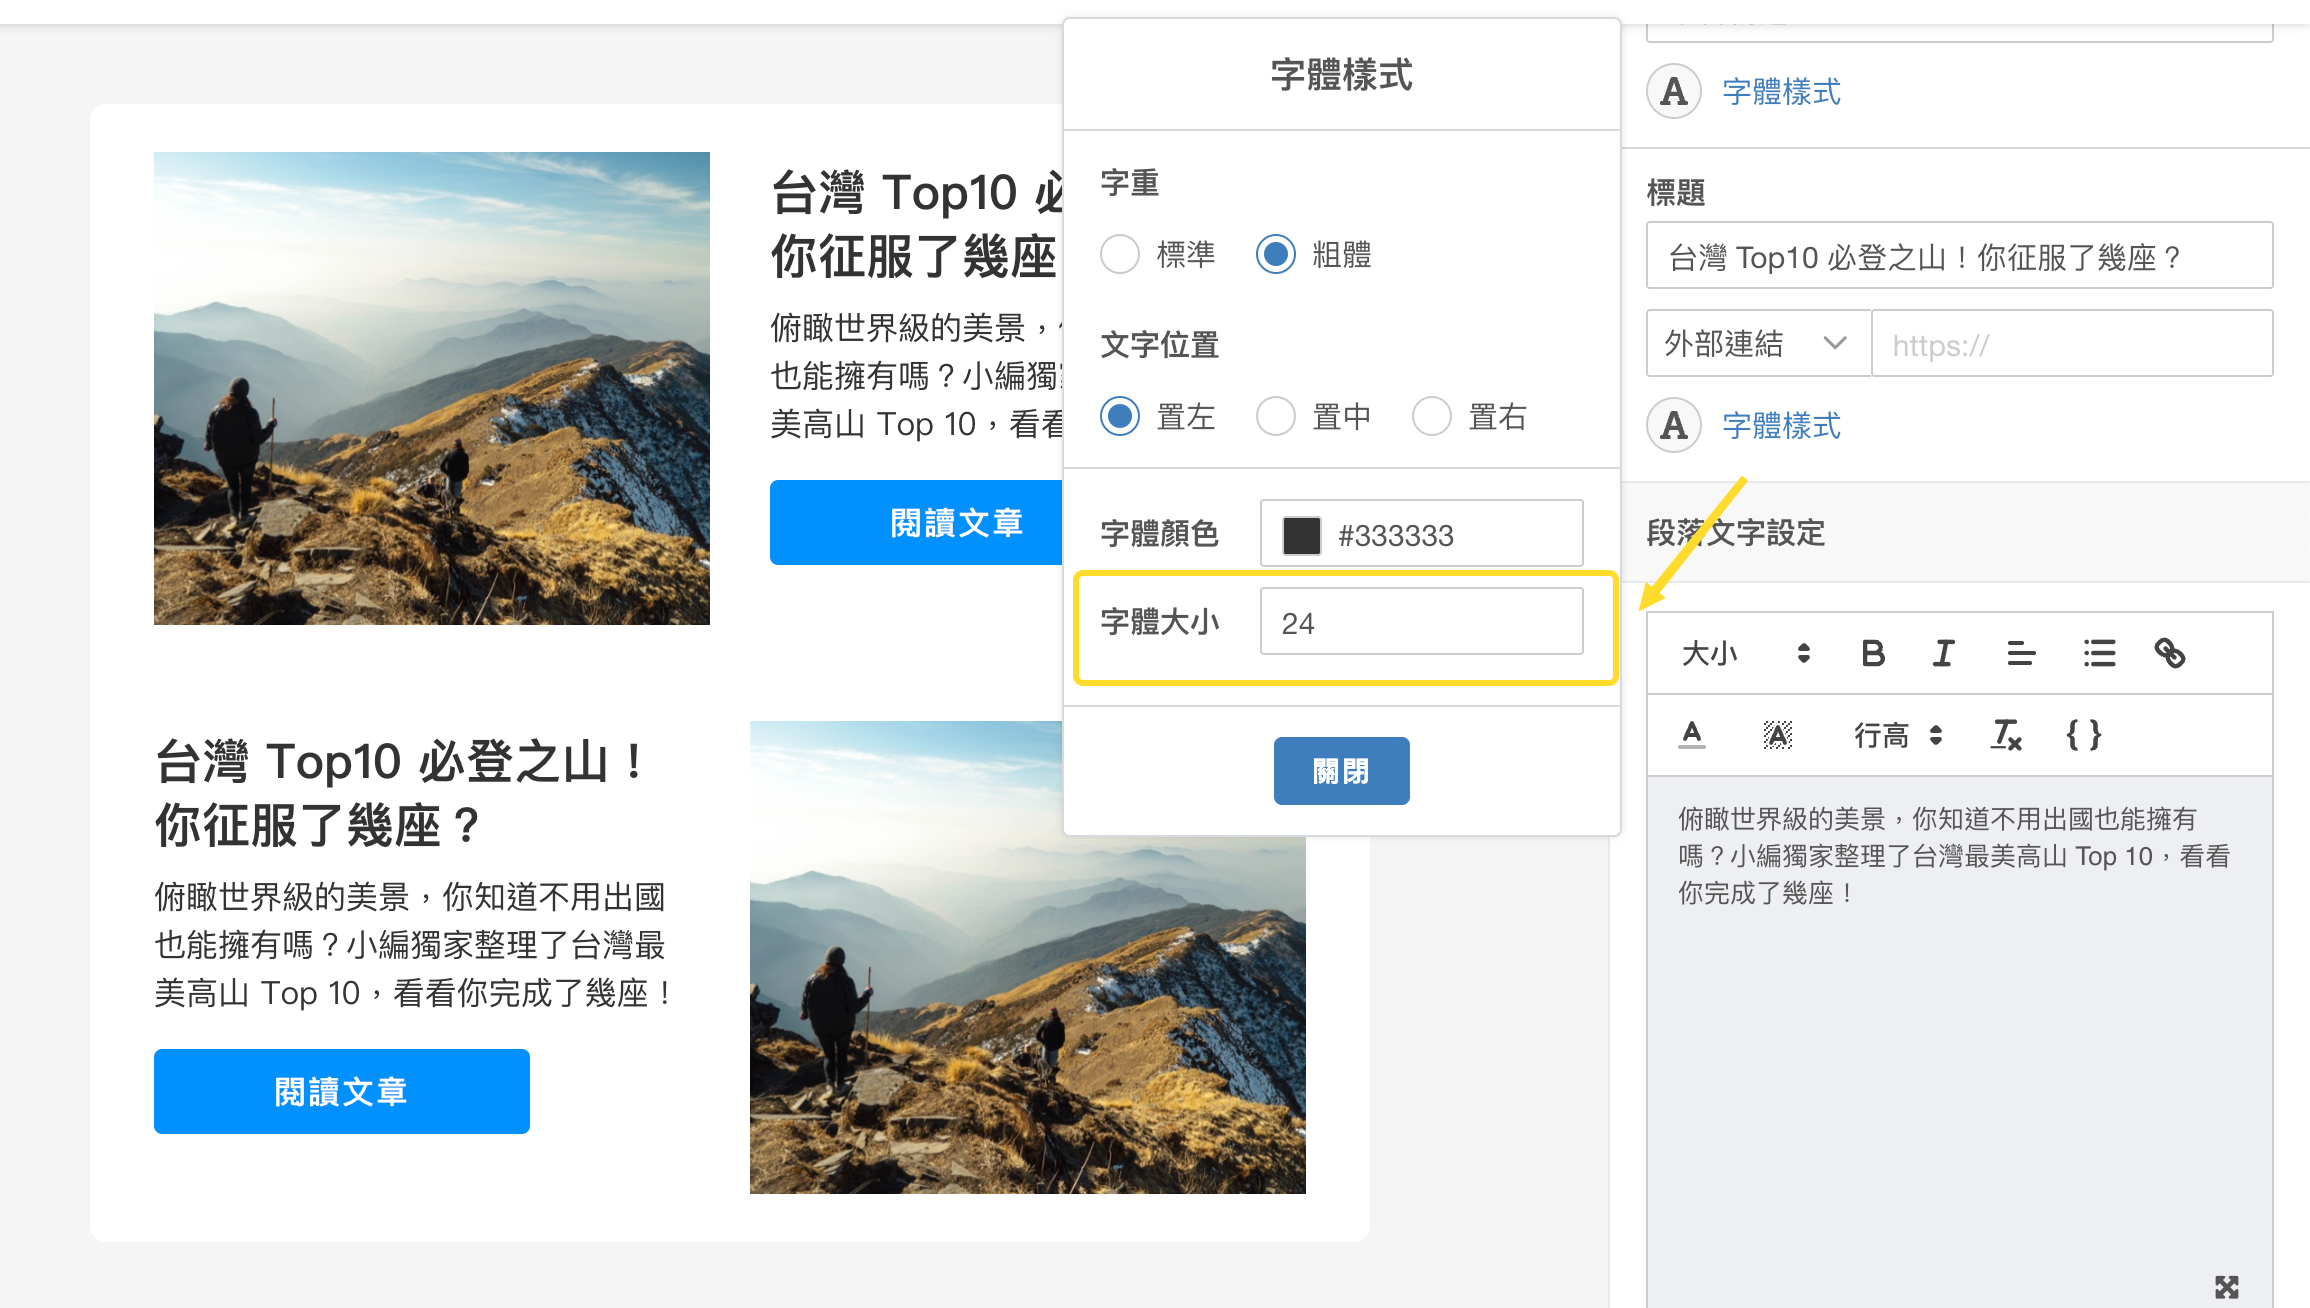Screen dimensions: 2310x1308
Task: Open the text alignment tool
Action: (2021, 654)
